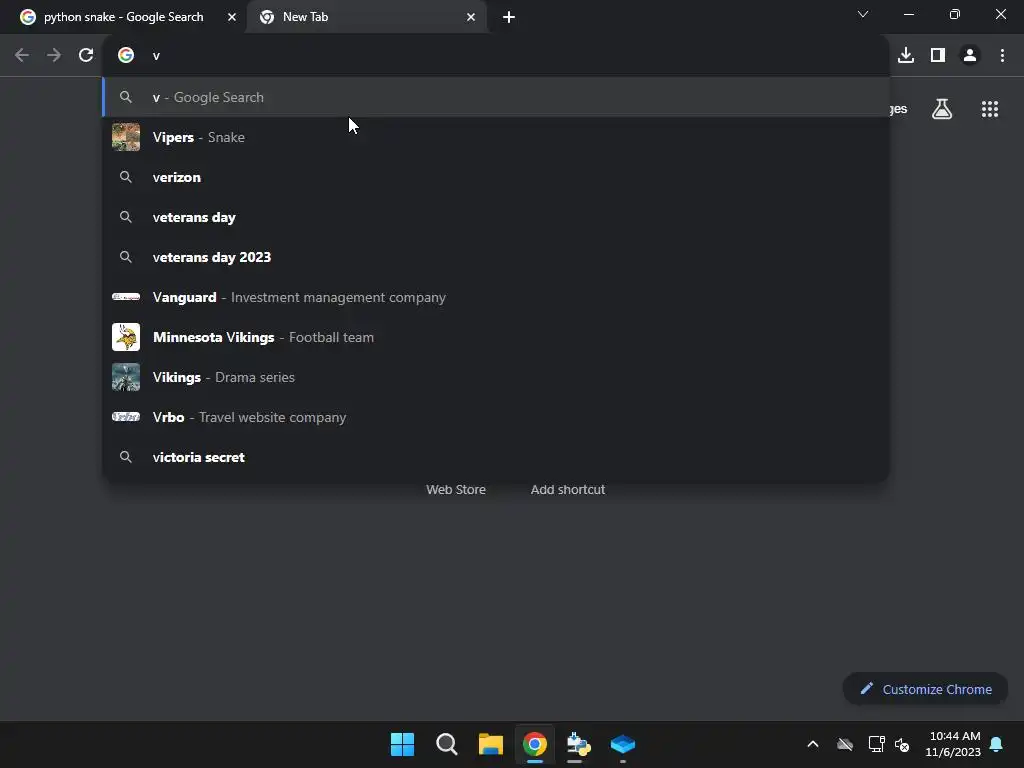
Task: Open the profile avatar icon
Action: pos(970,56)
